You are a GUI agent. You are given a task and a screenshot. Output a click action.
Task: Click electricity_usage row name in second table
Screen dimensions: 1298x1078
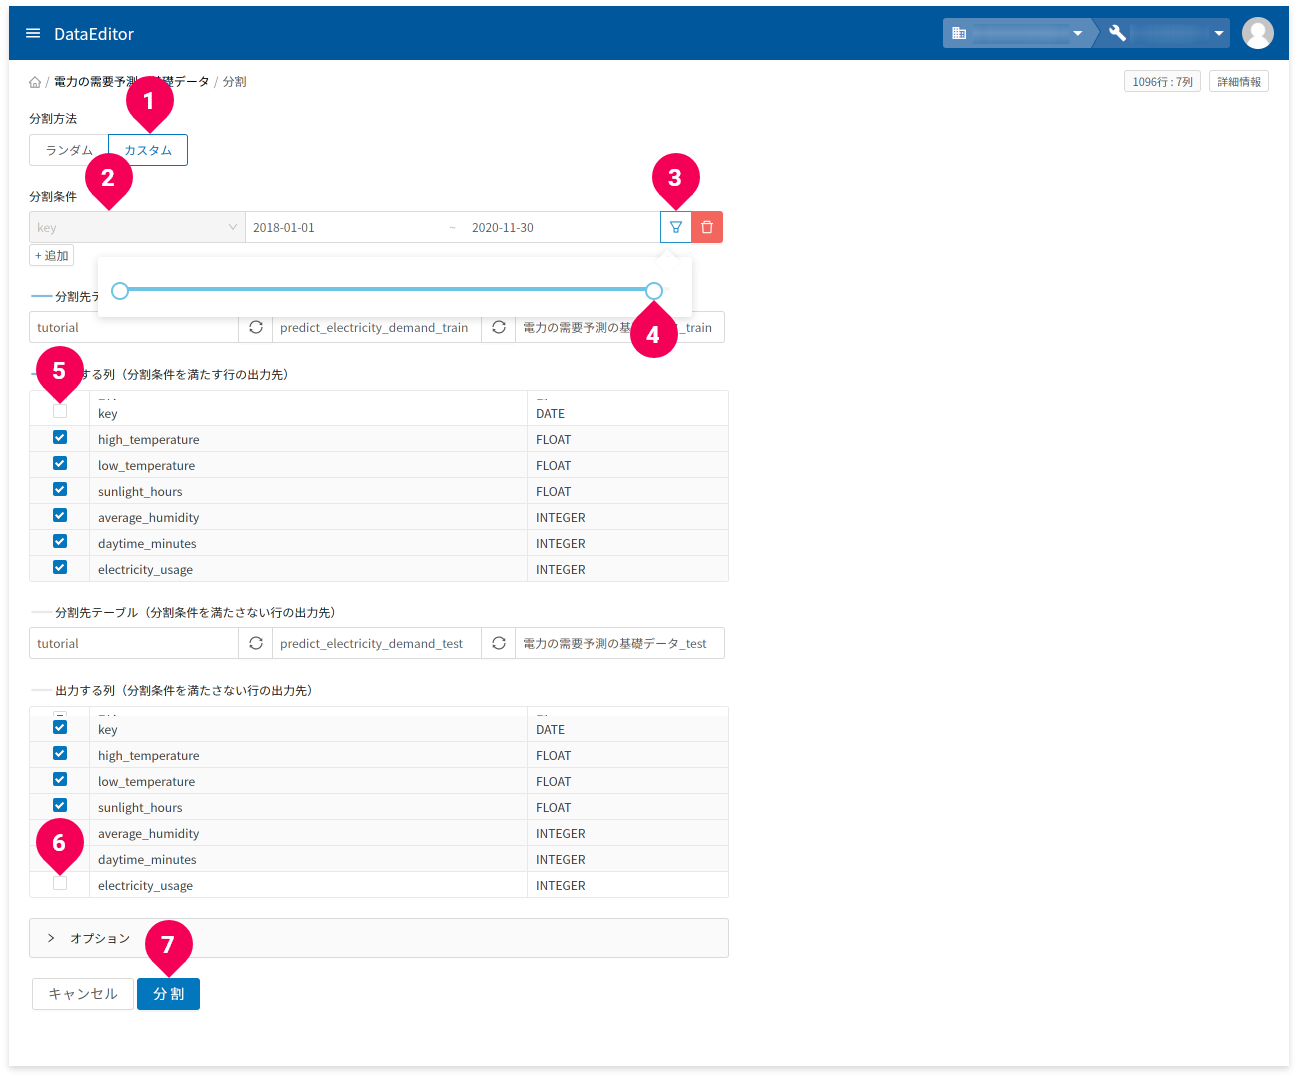point(146,885)
